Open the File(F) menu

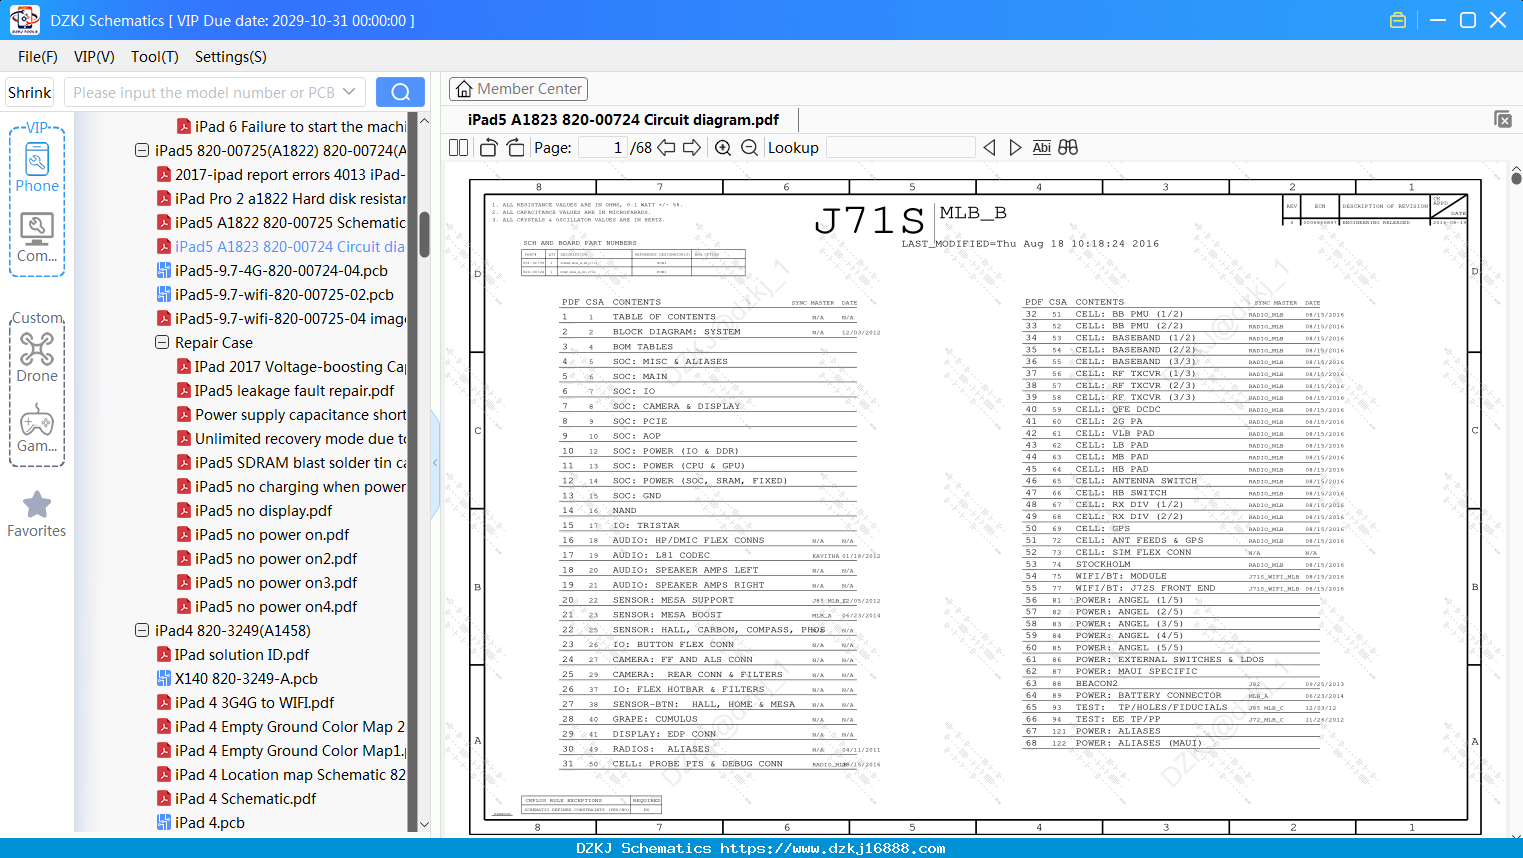(x=38, y=57)
